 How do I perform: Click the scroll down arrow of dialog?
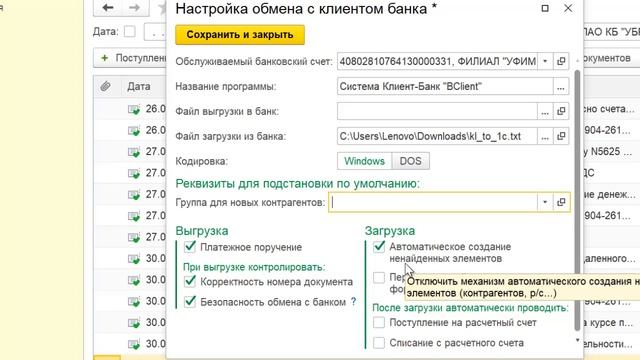point(577,340)
